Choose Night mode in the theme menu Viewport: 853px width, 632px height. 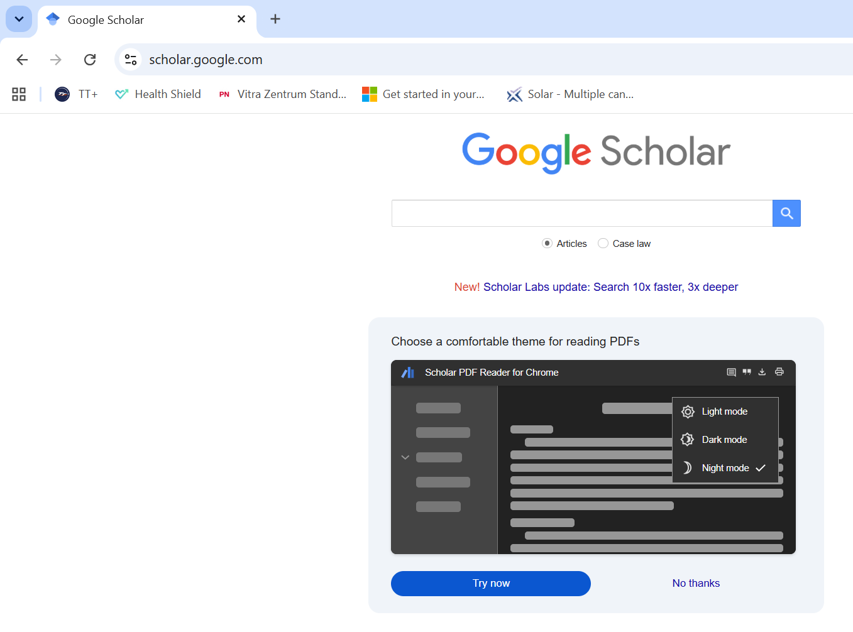(725, 468)
